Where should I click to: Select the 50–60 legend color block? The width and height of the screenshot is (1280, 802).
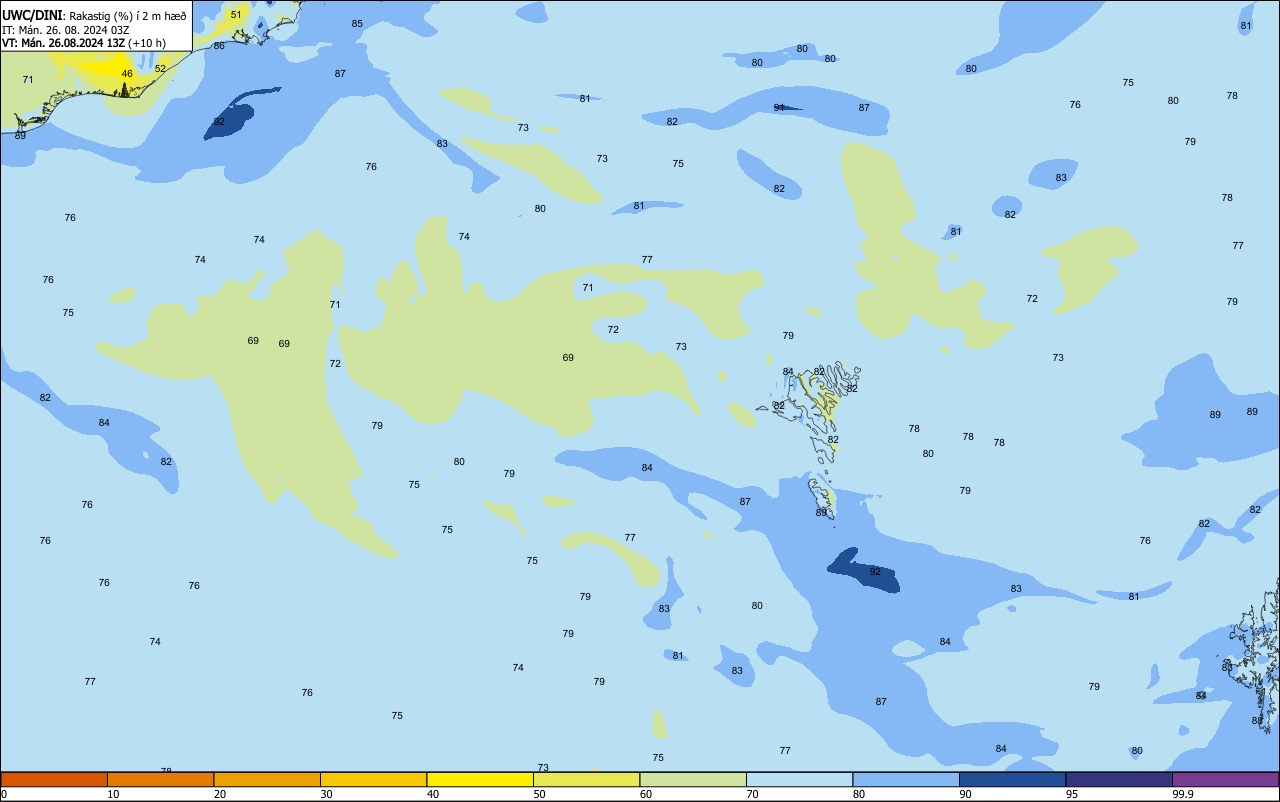pyautogui.click(x=586, y=779)
